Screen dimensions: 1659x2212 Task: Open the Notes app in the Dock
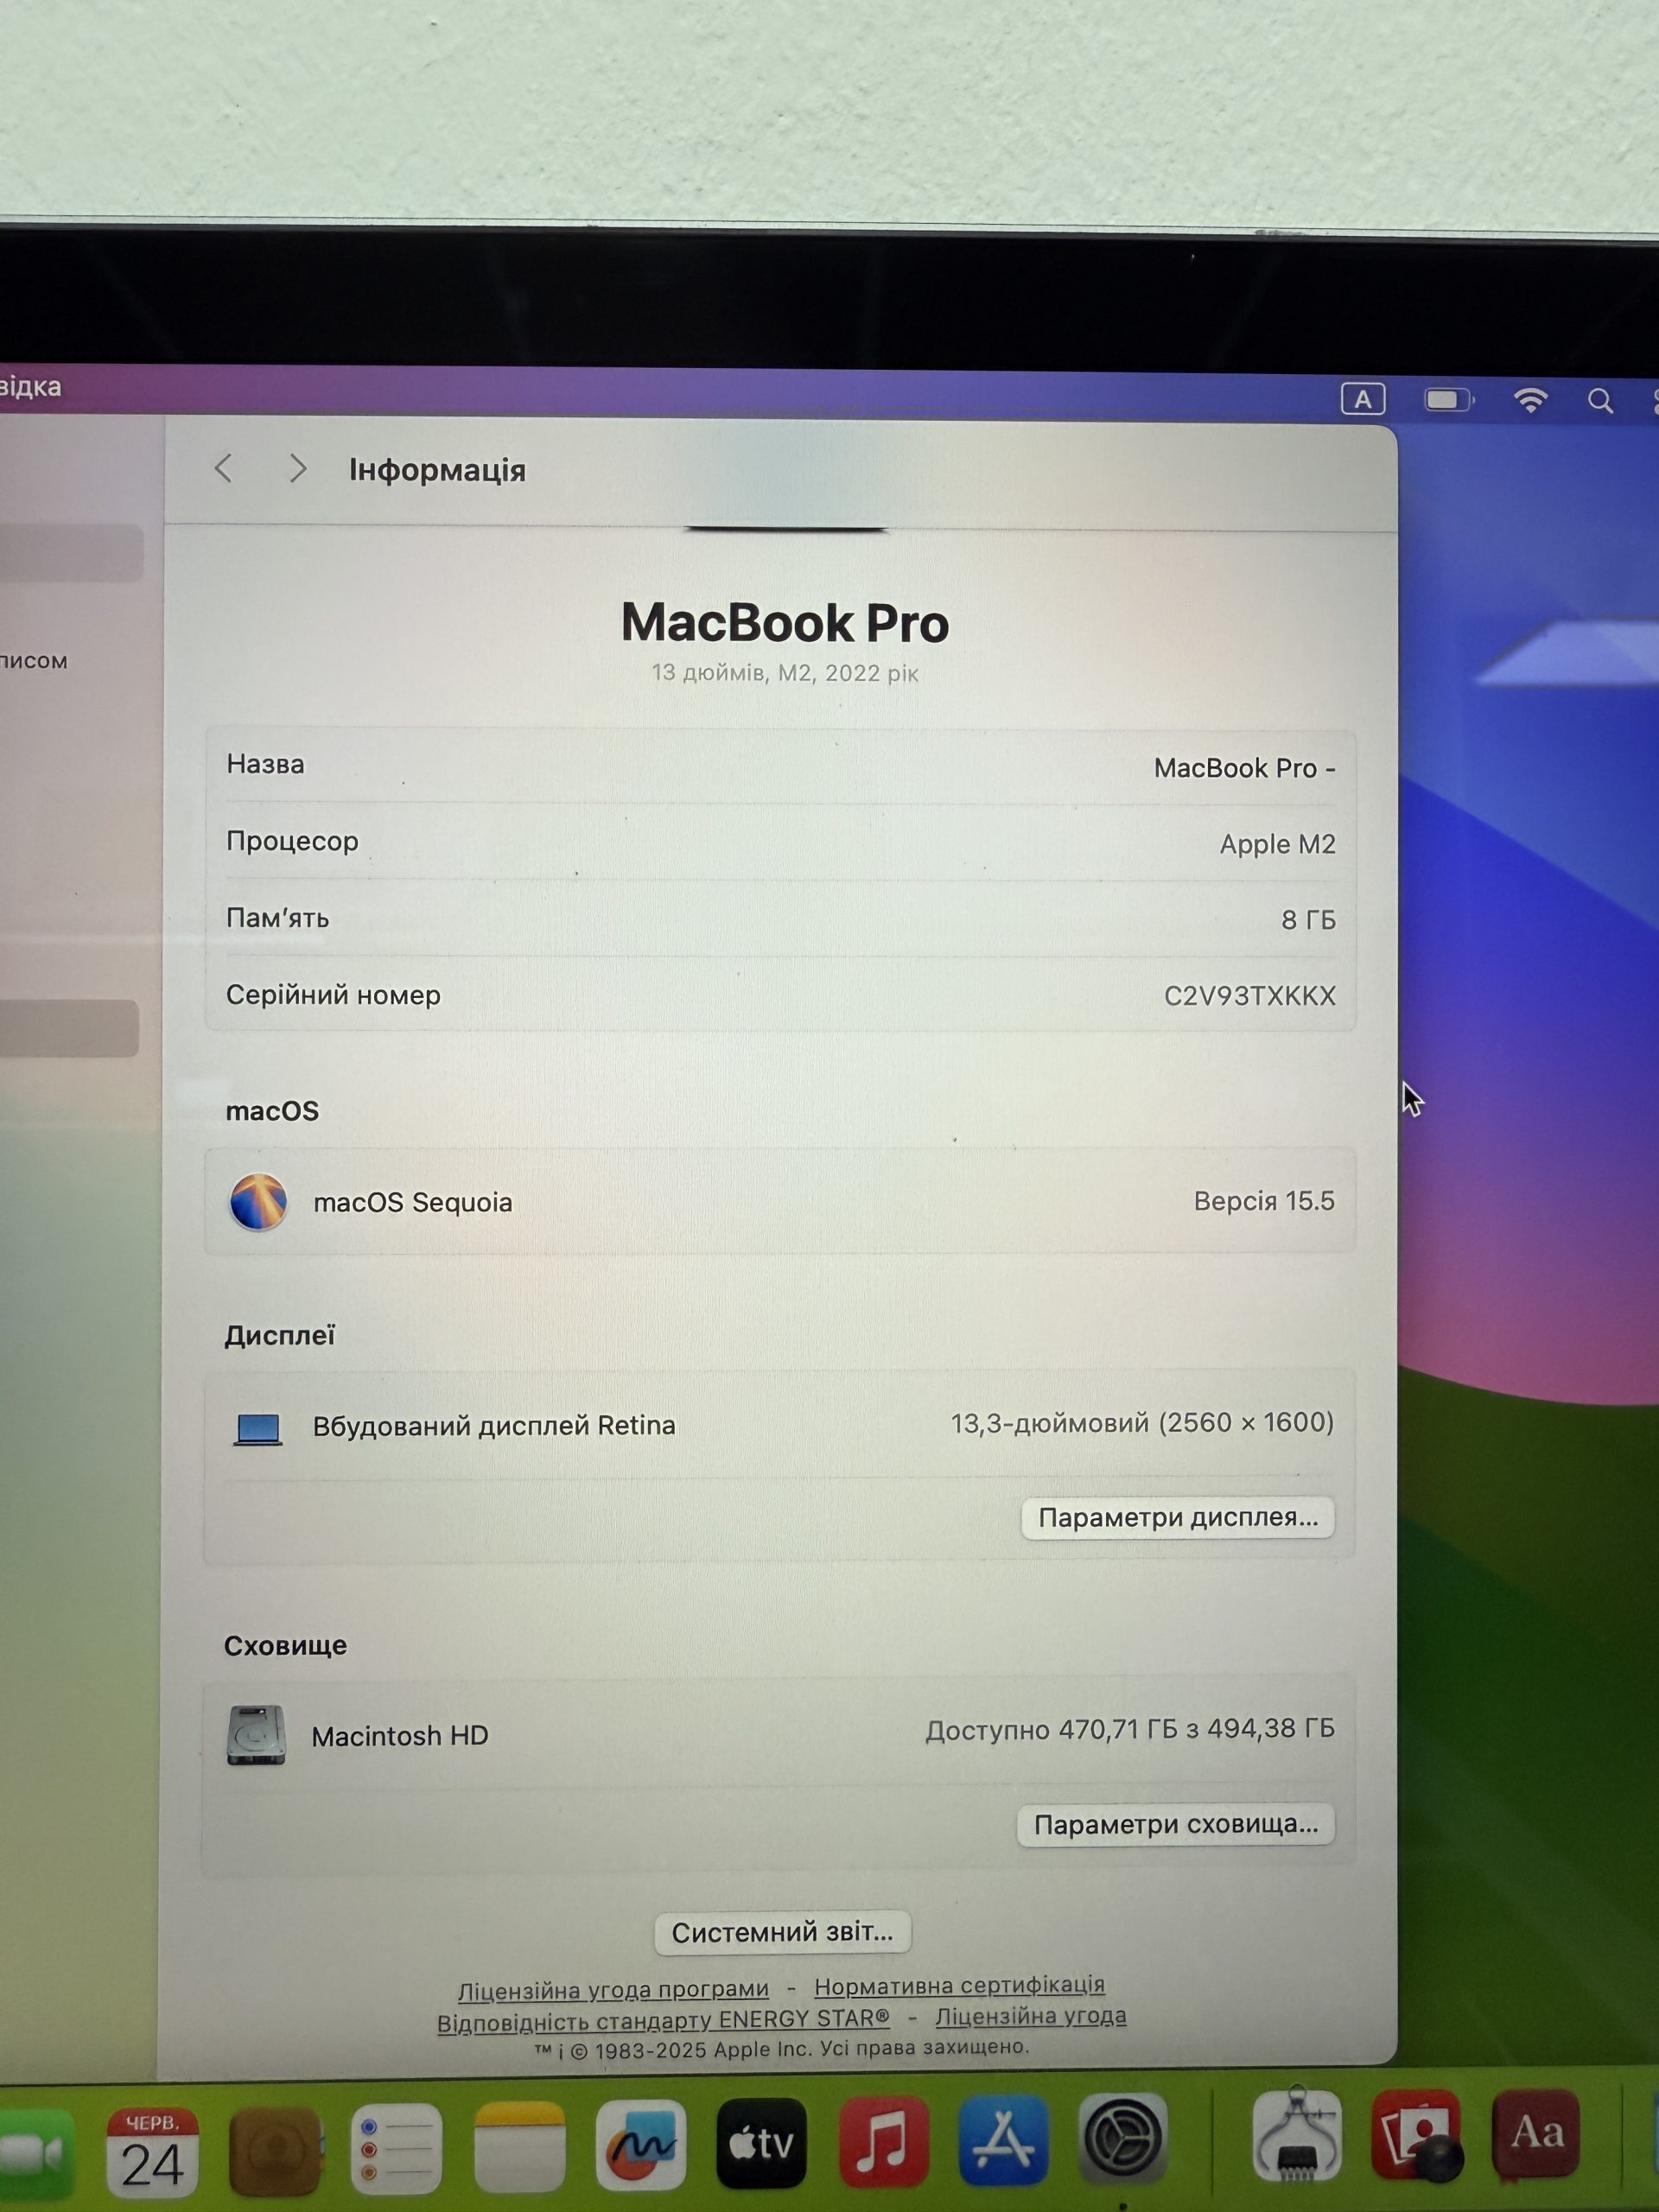tap(519, 2148)
